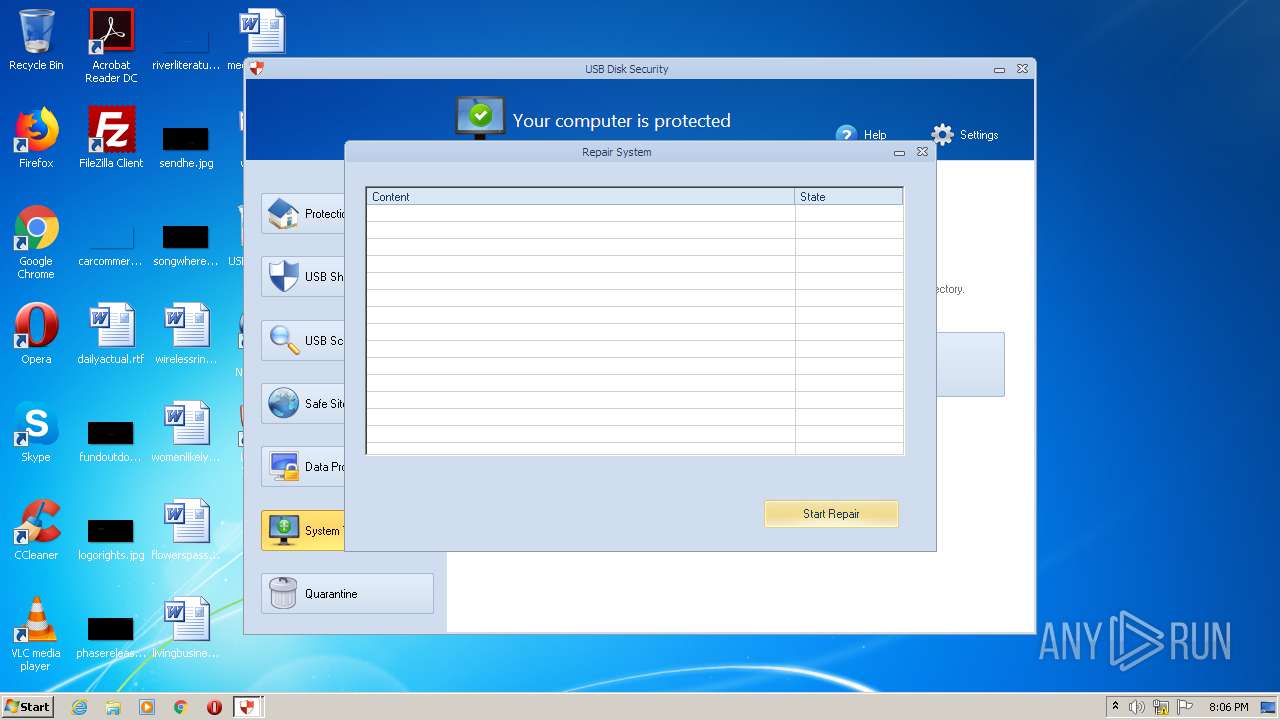Launch Opera desktop icon
Screen dimensions: 1280x720
coord(36,335)
